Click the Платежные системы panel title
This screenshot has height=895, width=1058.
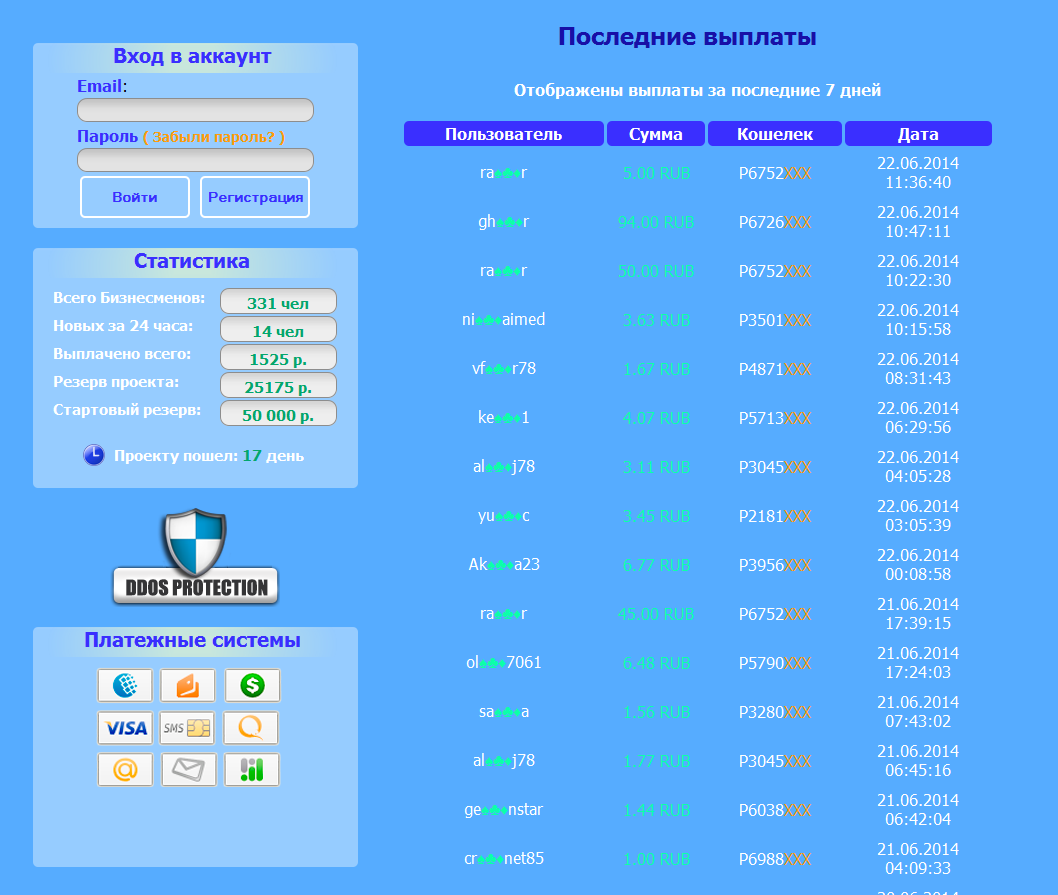192,641
